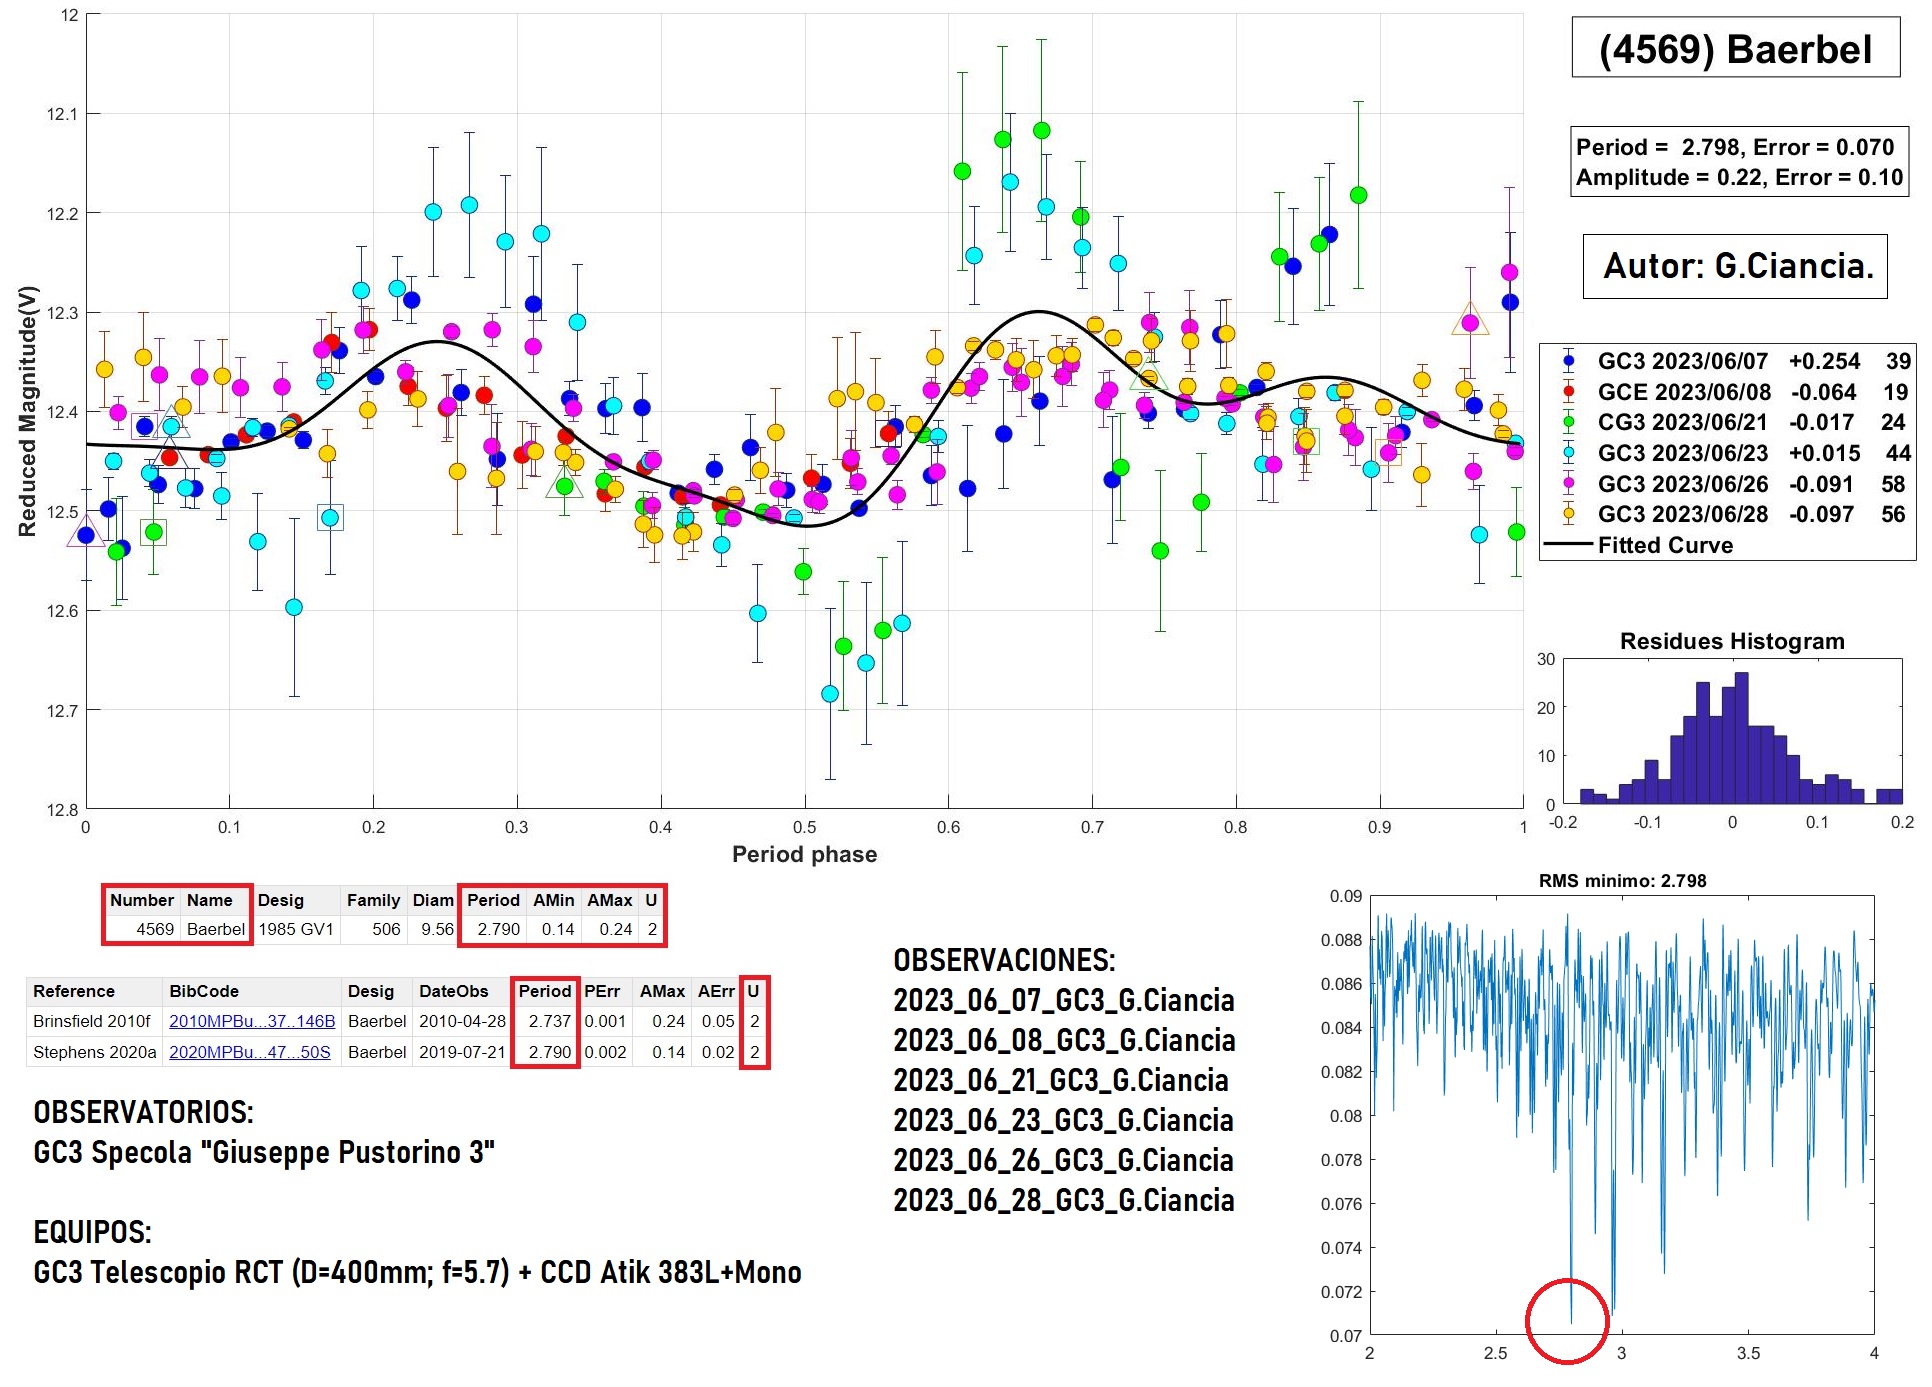The height and width of the screenshot is (1387, 1932).
Task: Click the Period phase axis label
Action: (x=804, y=854)
